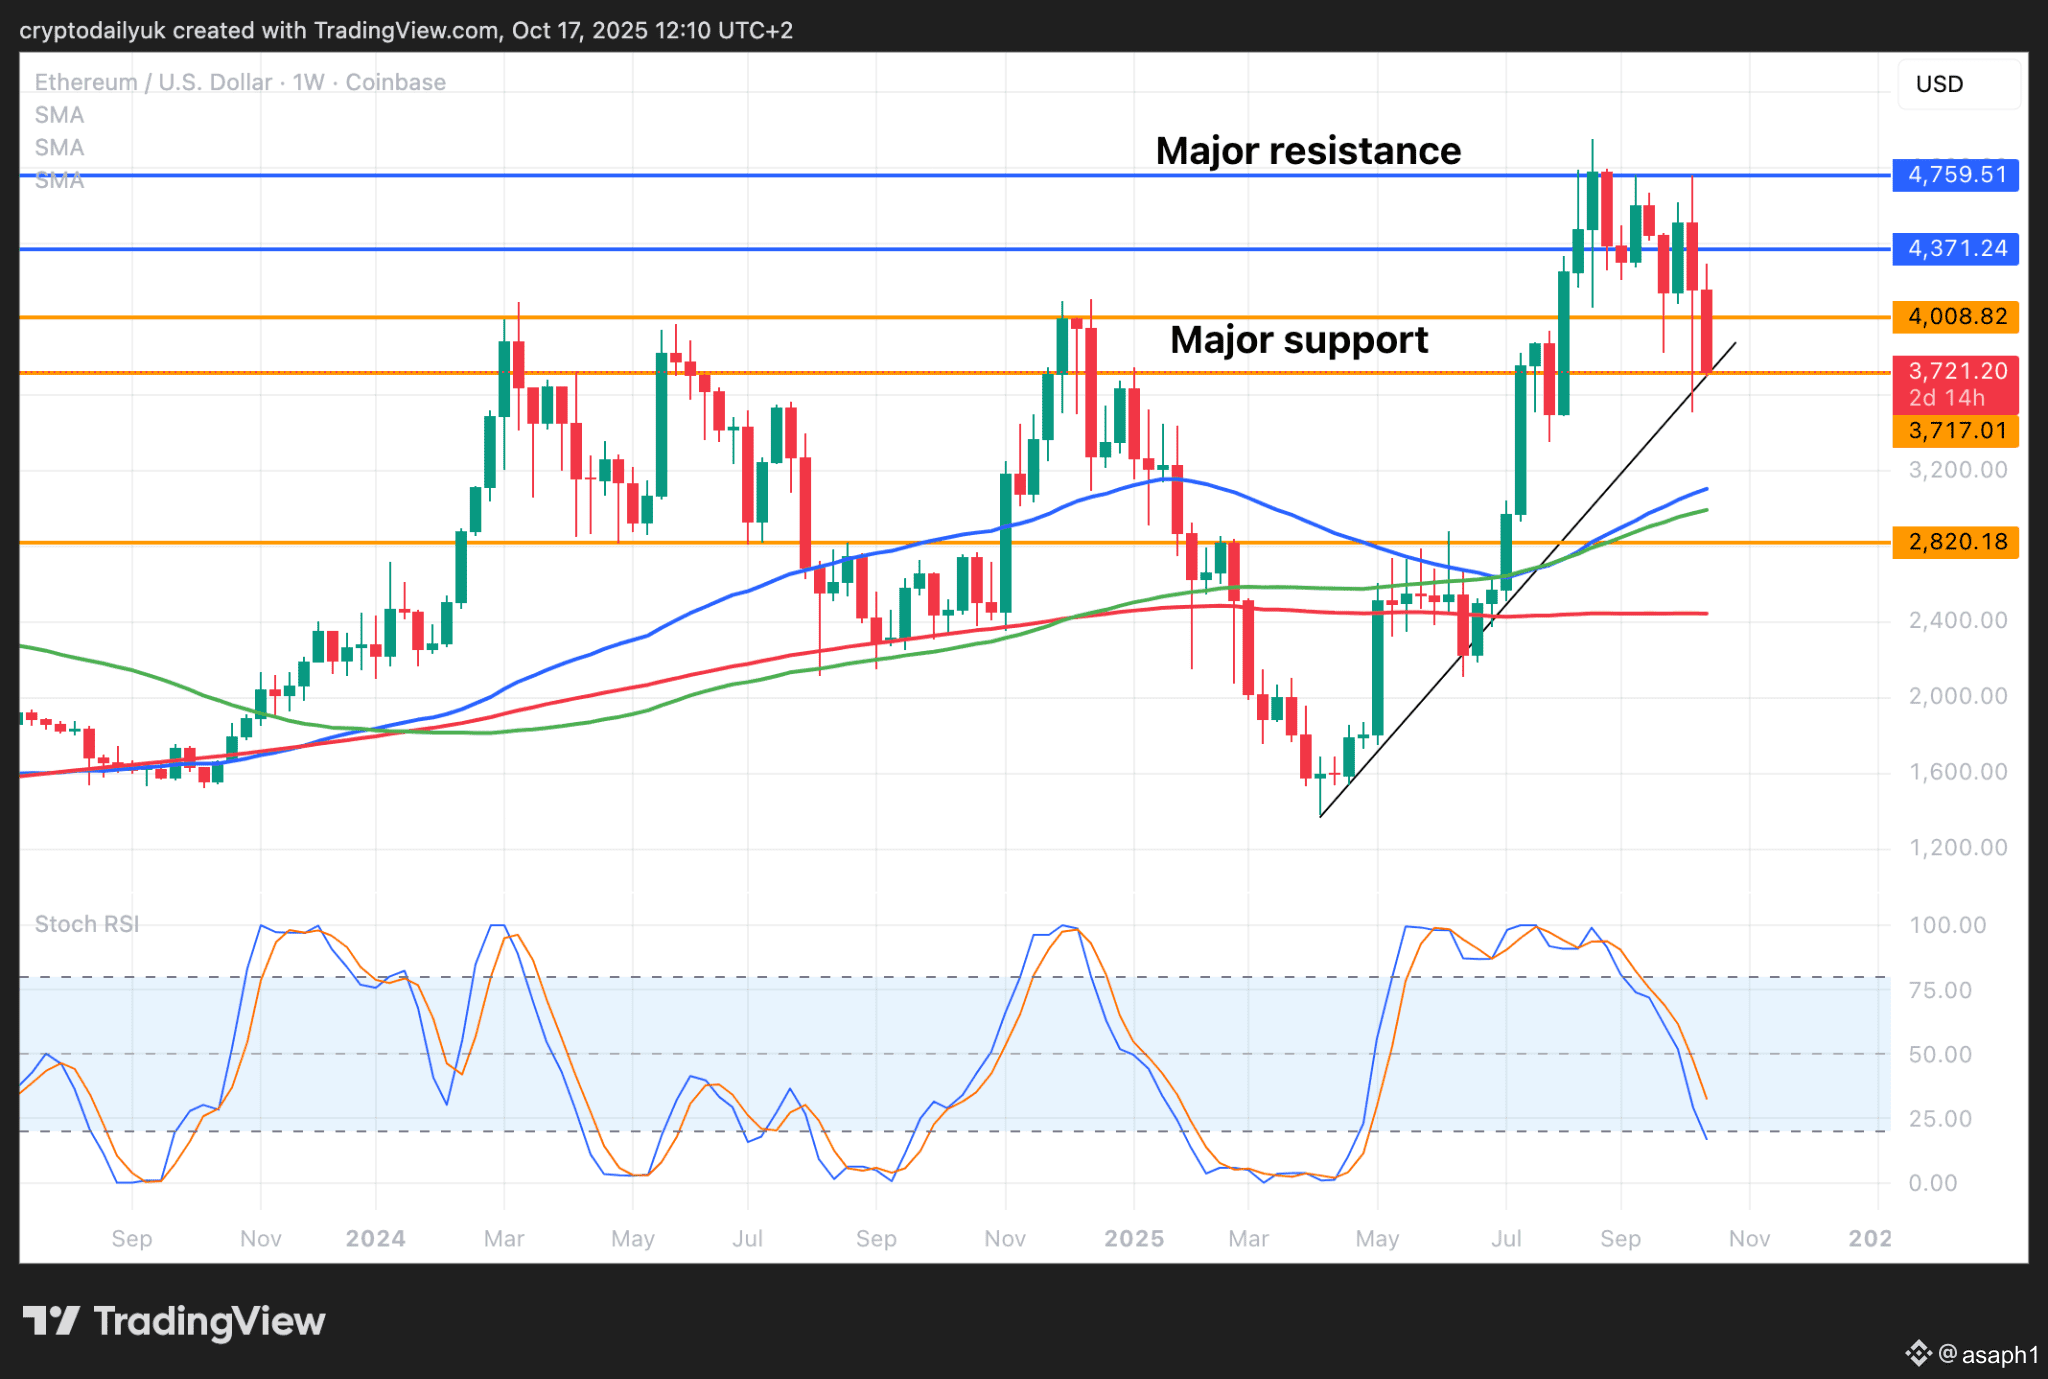Screen dimensions: 2048x1379
Task: Select the Major support text annotation
Action: [x=1298, y=340]
